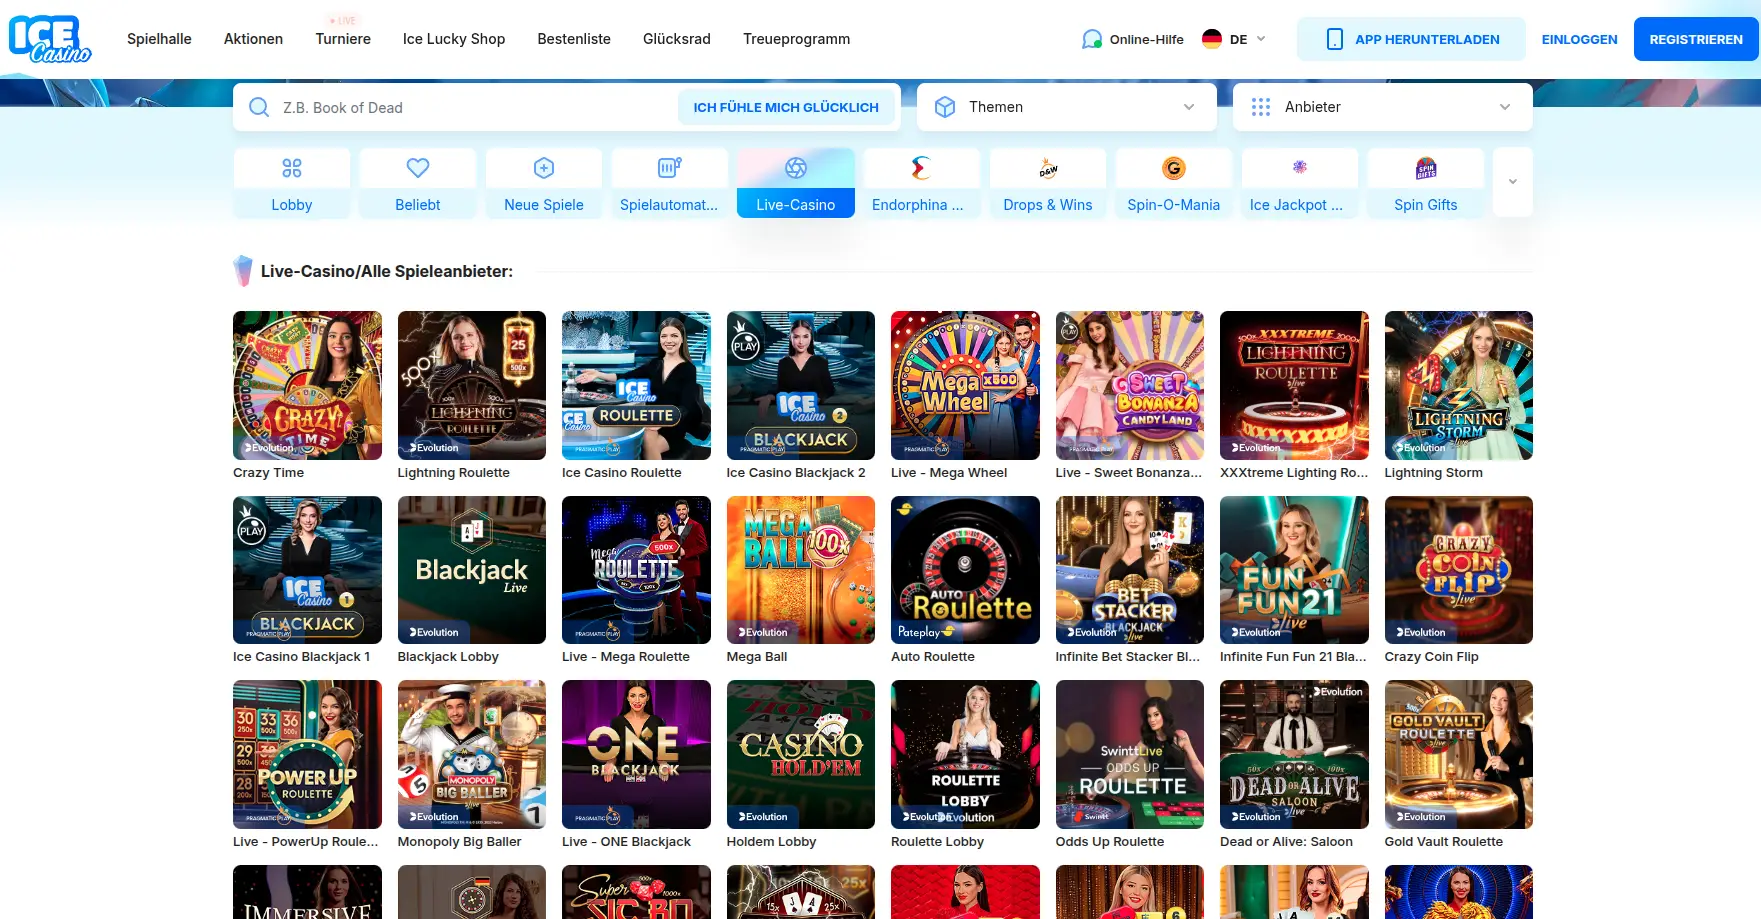The height and width of the screenshot is (919, 1761).
Task: Open the Spielautomaten category icon
Action: coord(670,168)
